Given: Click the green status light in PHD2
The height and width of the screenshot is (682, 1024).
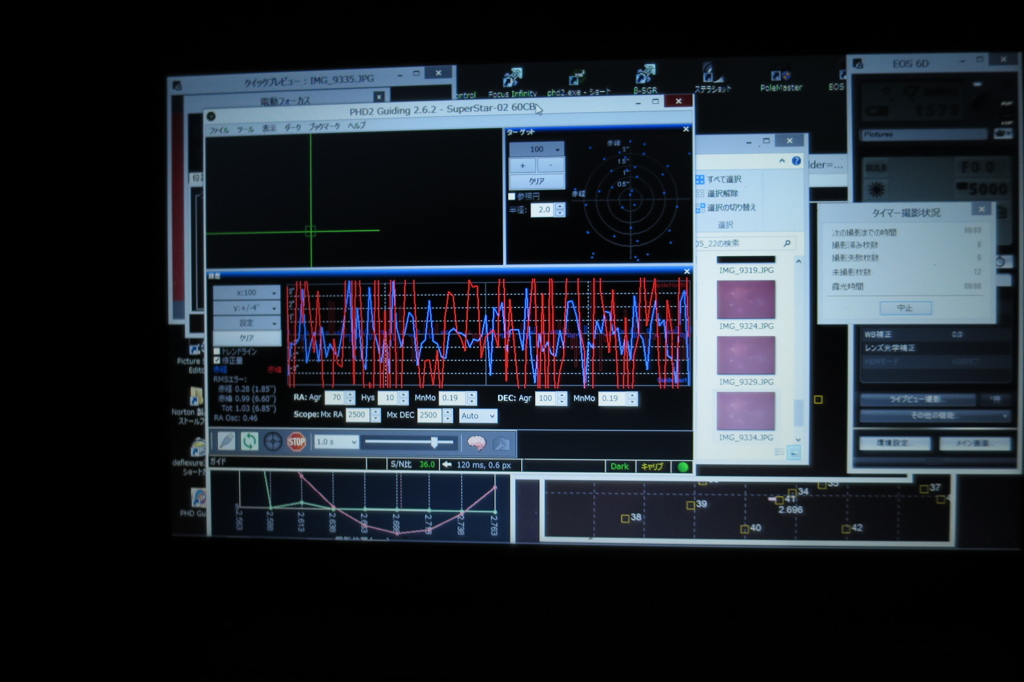Looking at the screenshot, I should (683, 466).
